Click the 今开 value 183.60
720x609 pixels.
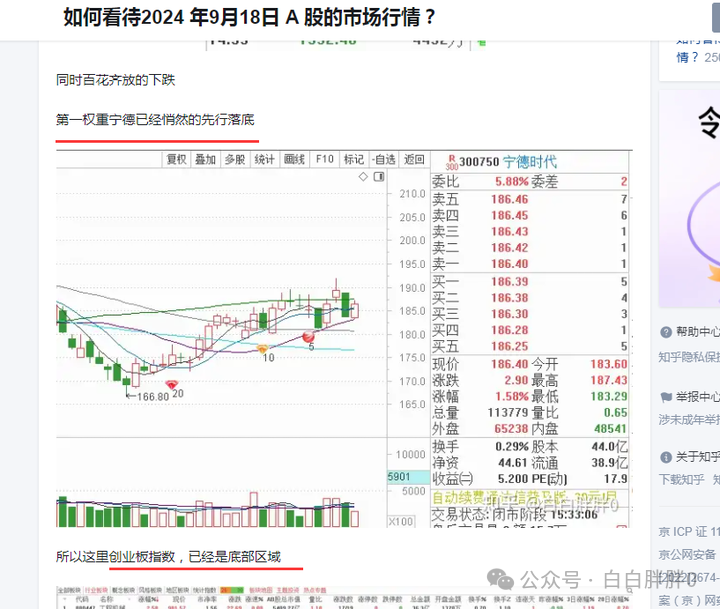[x=608, y=364]
